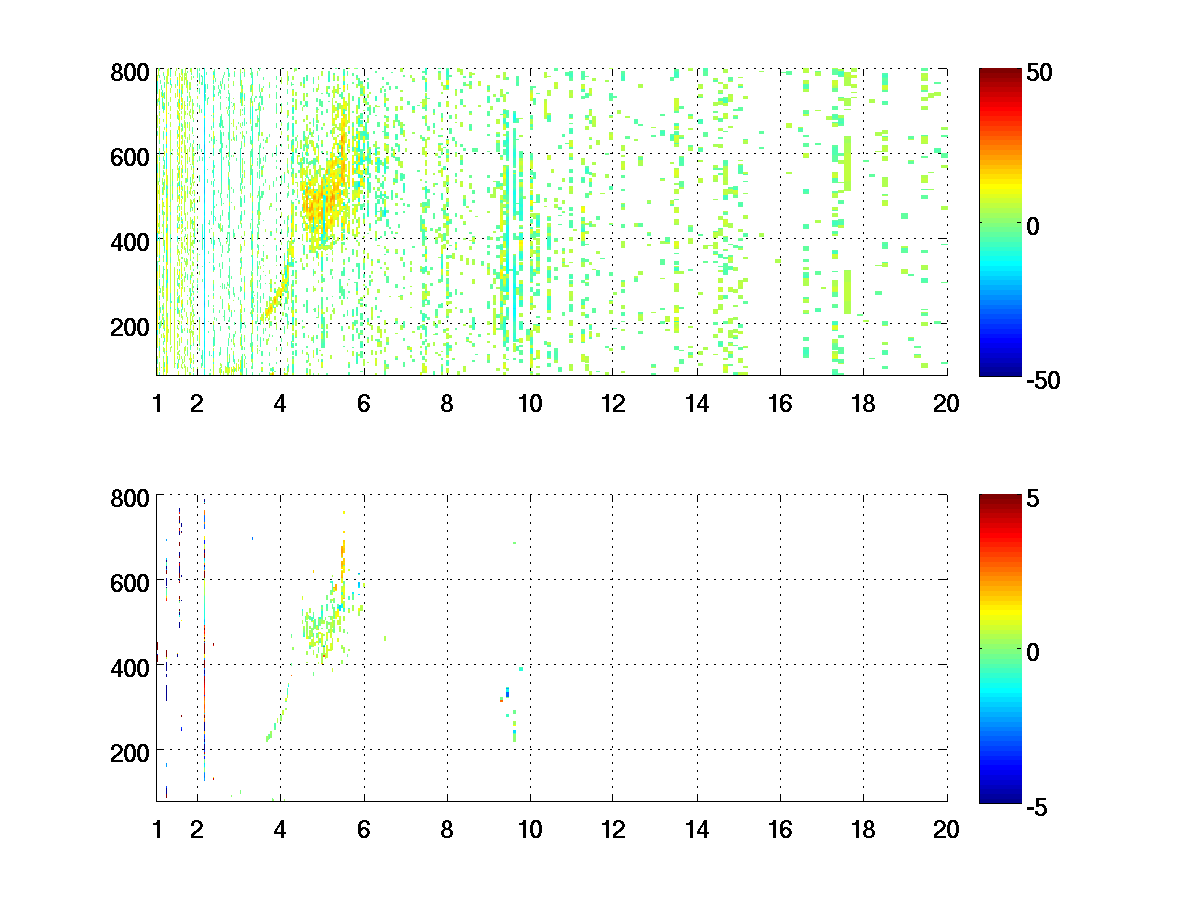Click y-axis tick "600" of the ±5 plot
This screenshot has width=1200, height=900.
tap(130, 581)
